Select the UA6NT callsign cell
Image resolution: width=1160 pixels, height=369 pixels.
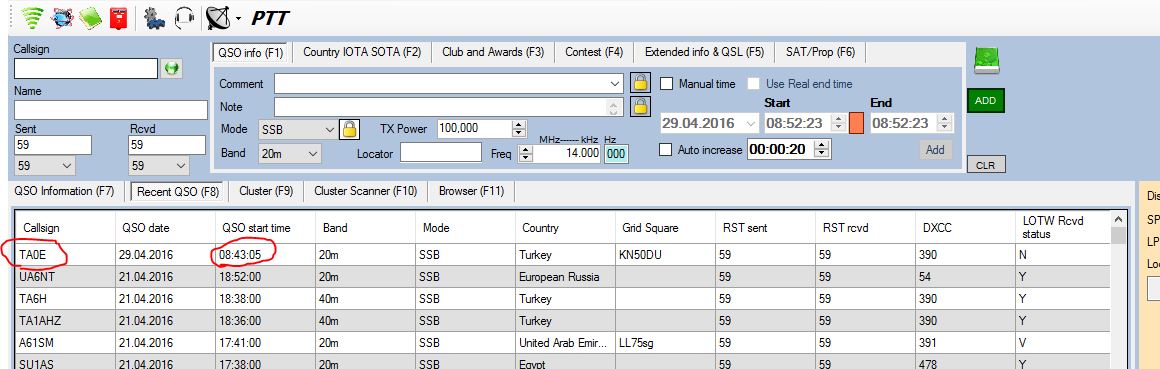pos(65,277)
